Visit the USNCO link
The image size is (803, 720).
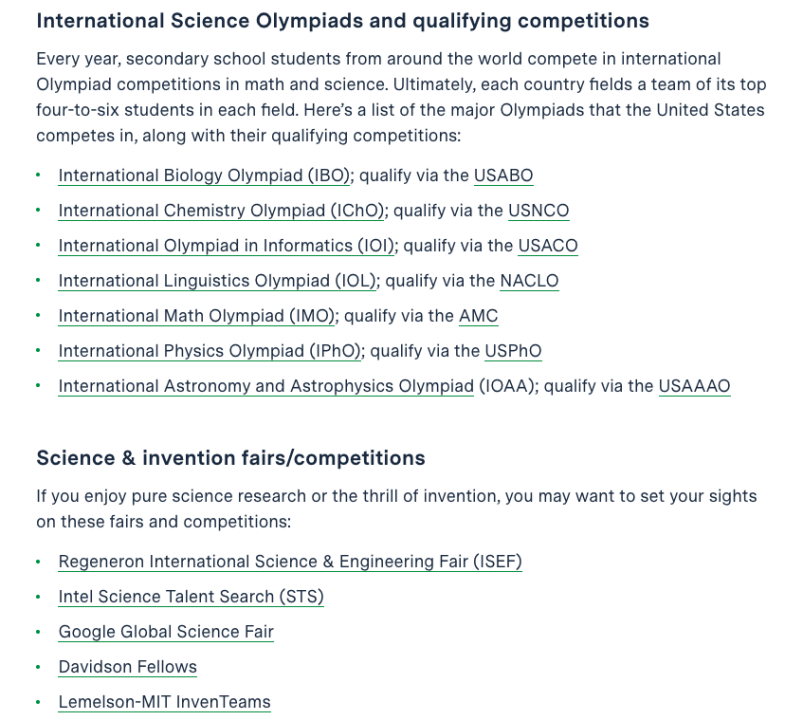pyautogui.click(x=538, y=210)
